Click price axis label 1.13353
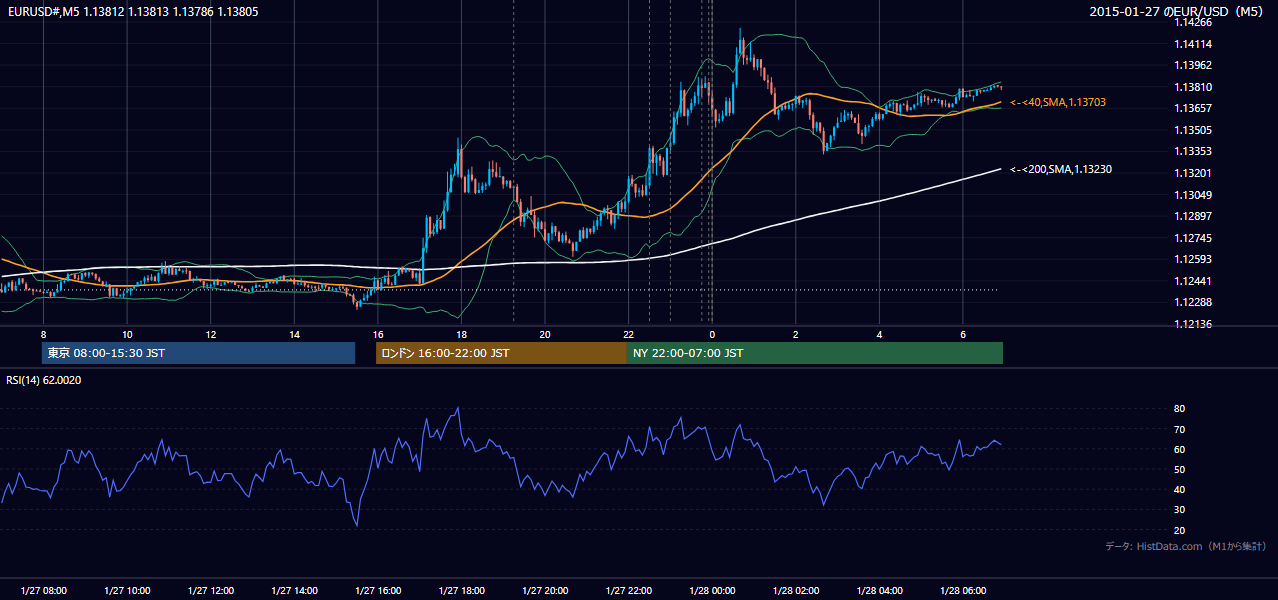The height and width of the screenshot is (600, 1278). coord(1193,151)
